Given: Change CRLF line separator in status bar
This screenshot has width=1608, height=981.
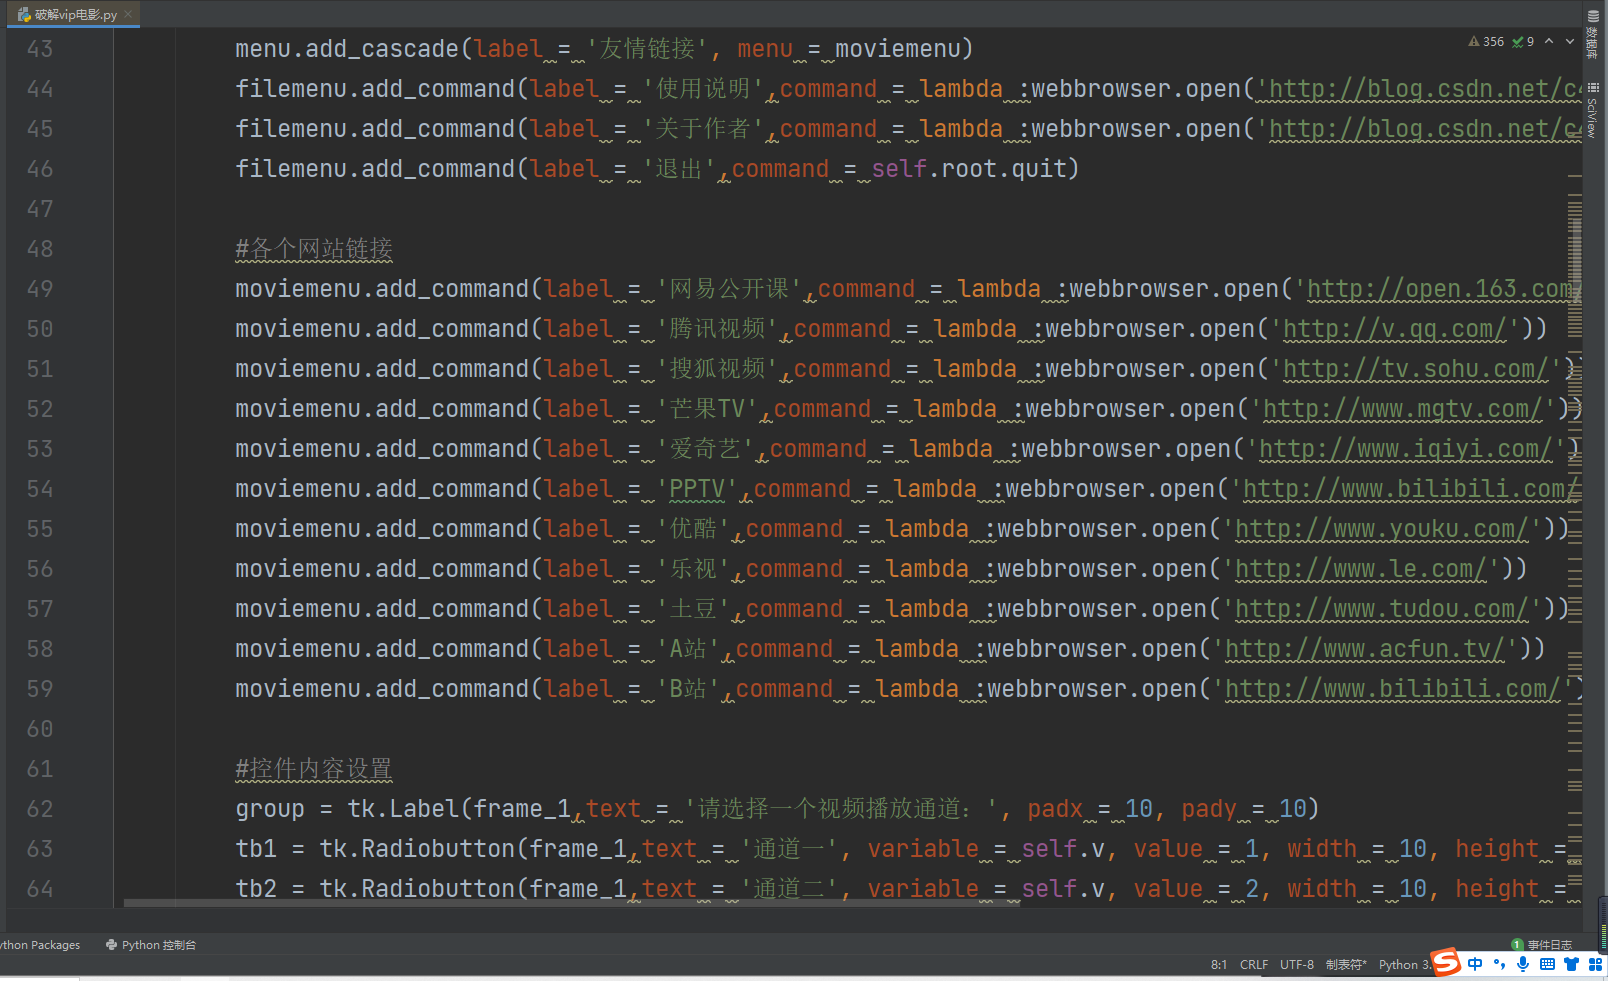Looking at the screenshot, I should click(1254, 965).
